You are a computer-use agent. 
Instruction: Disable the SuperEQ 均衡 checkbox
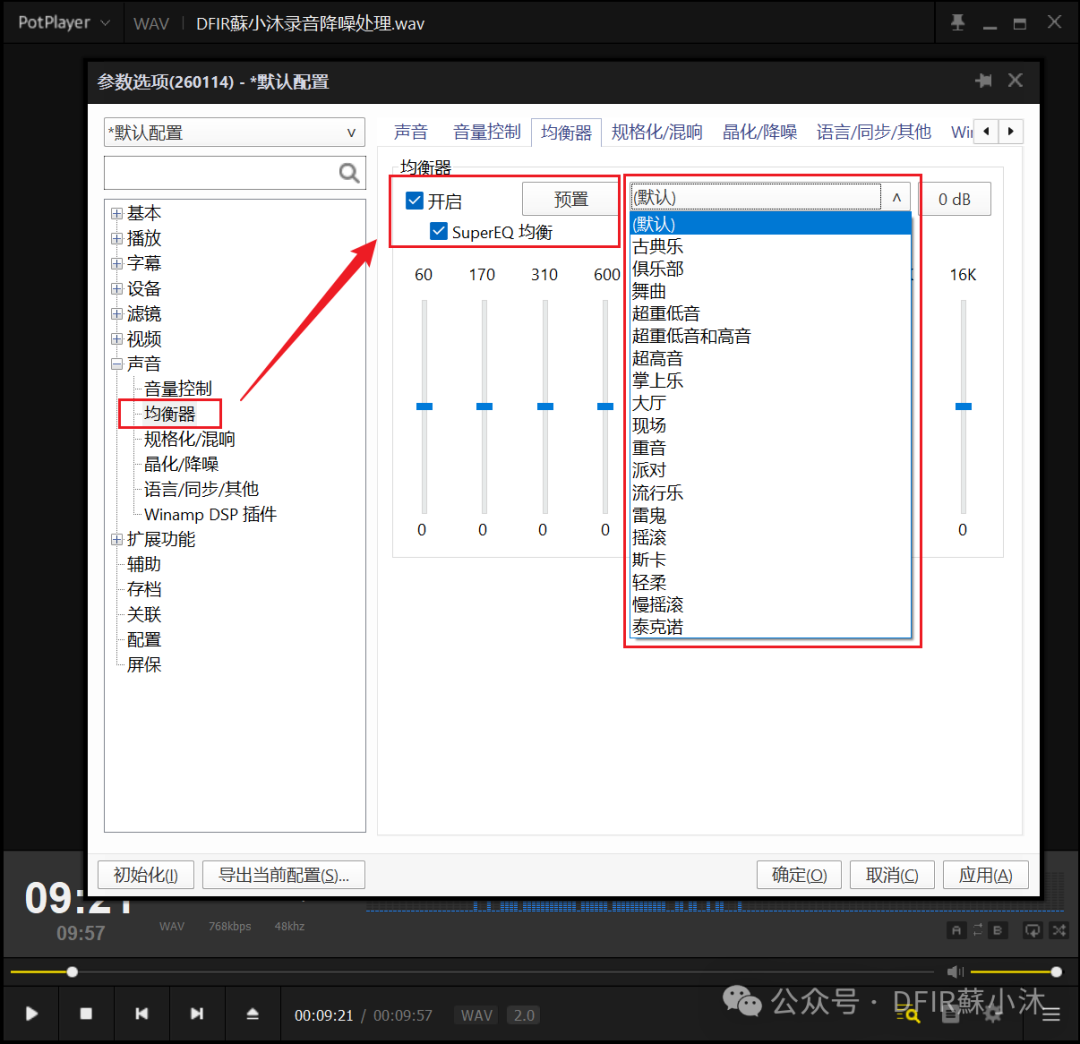pos(438,230)
